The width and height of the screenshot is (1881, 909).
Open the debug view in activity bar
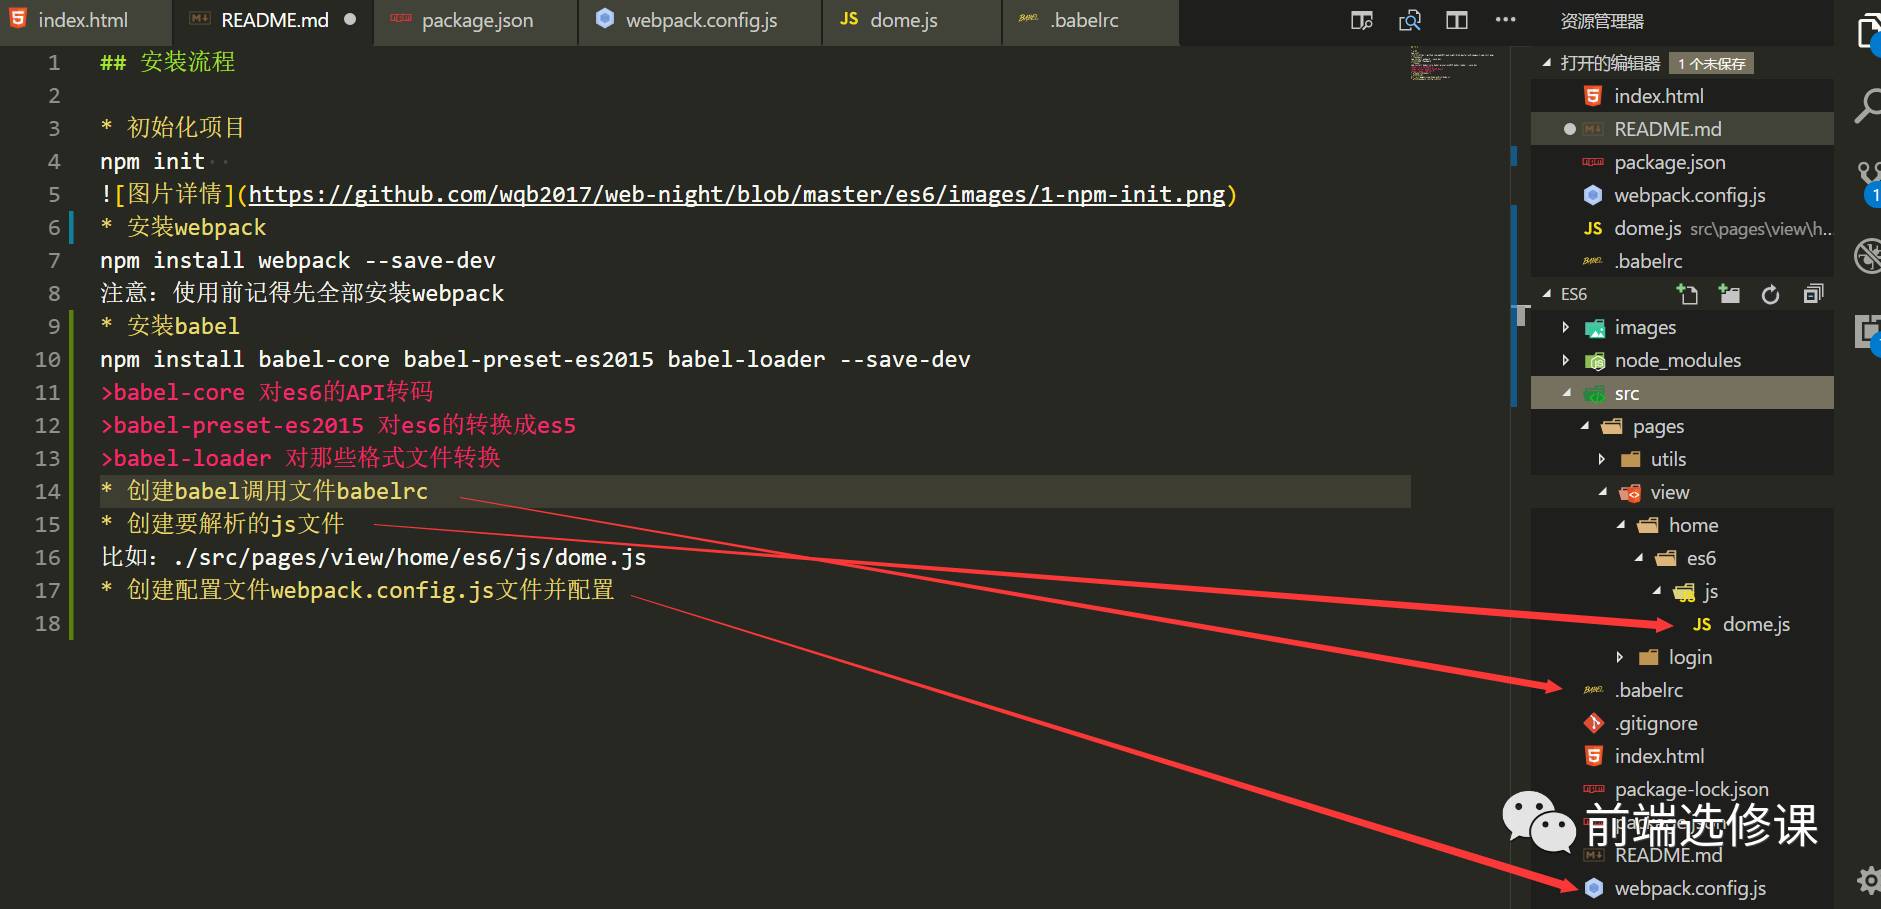pyautogui.click(x=1866, y=256)
